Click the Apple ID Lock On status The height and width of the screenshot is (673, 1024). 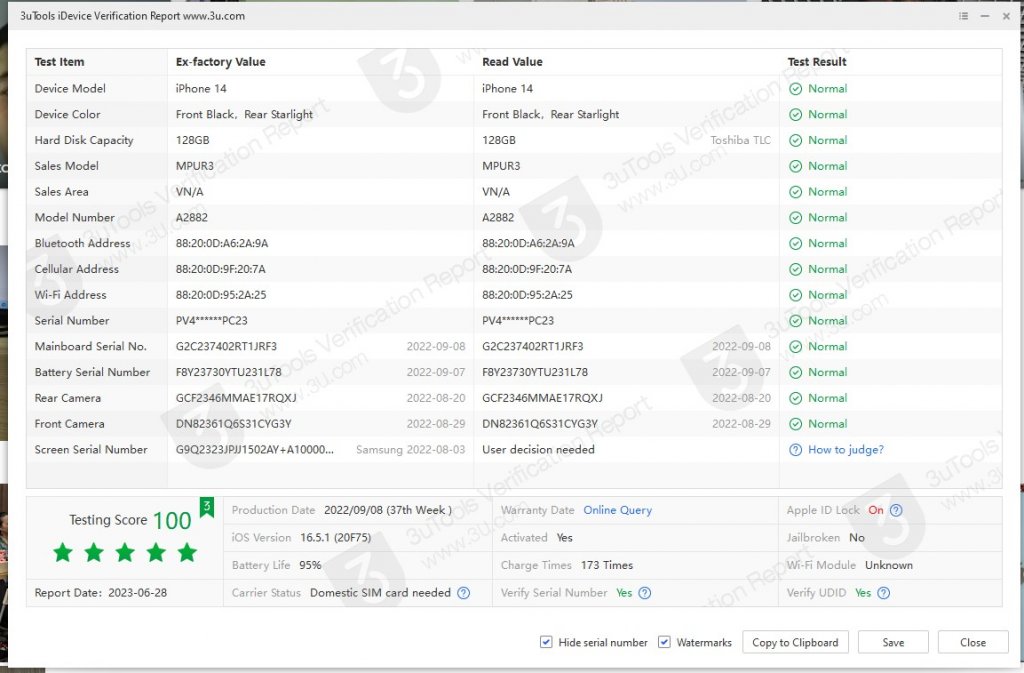pyautogui.click(x=876, y=510)
